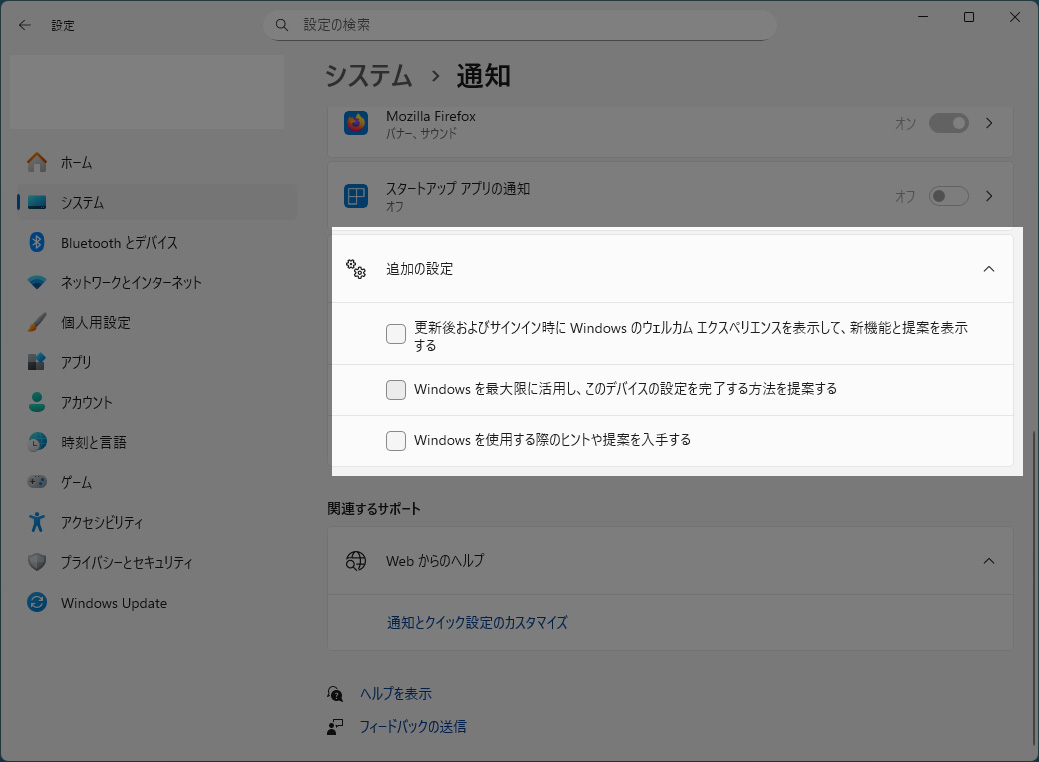The width and height of the screenshot is (1039, 762).
Task: Enable Windows ヒントや提案を入手する checkbox
Action: 396,441
